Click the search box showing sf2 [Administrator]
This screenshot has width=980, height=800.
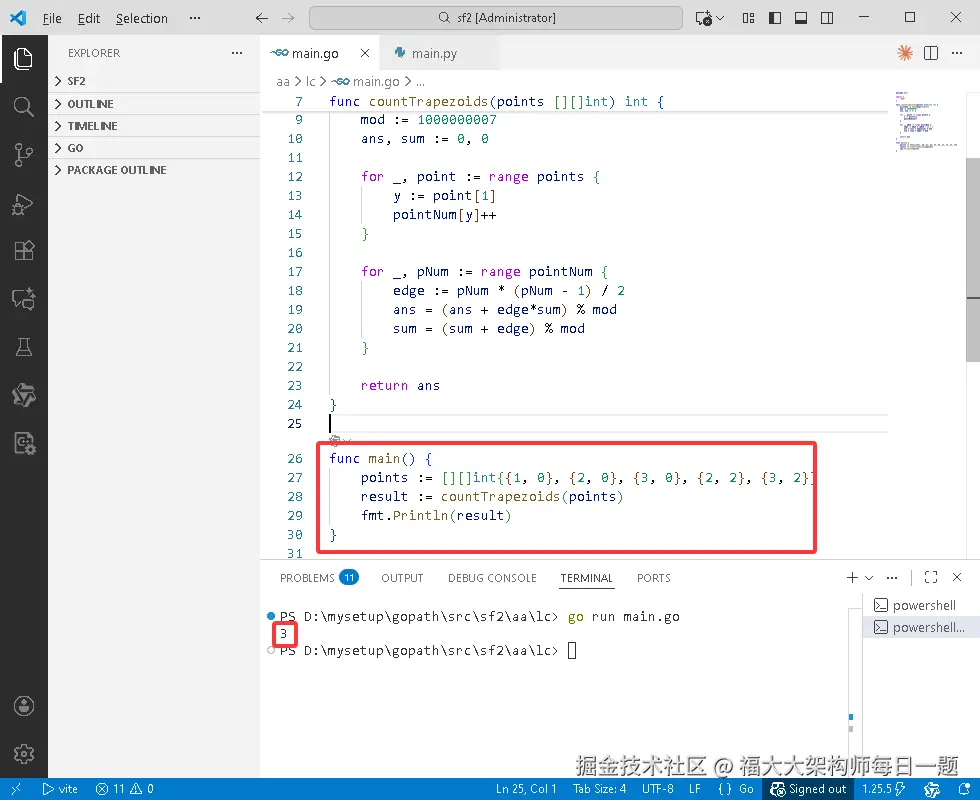pos(496,18)
